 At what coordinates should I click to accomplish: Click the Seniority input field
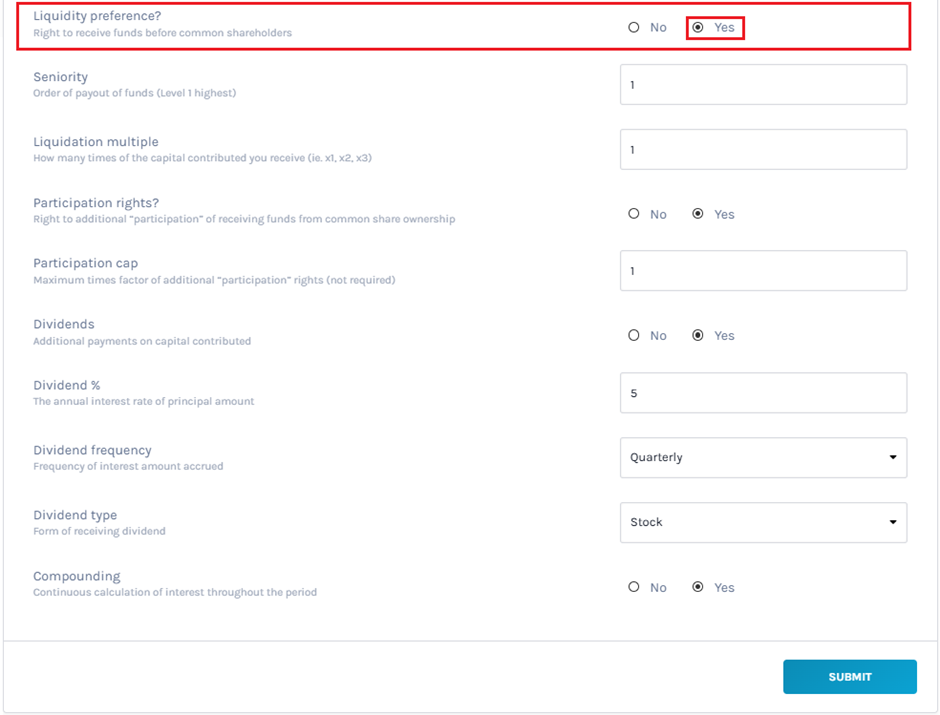click(x=763, y=85)
